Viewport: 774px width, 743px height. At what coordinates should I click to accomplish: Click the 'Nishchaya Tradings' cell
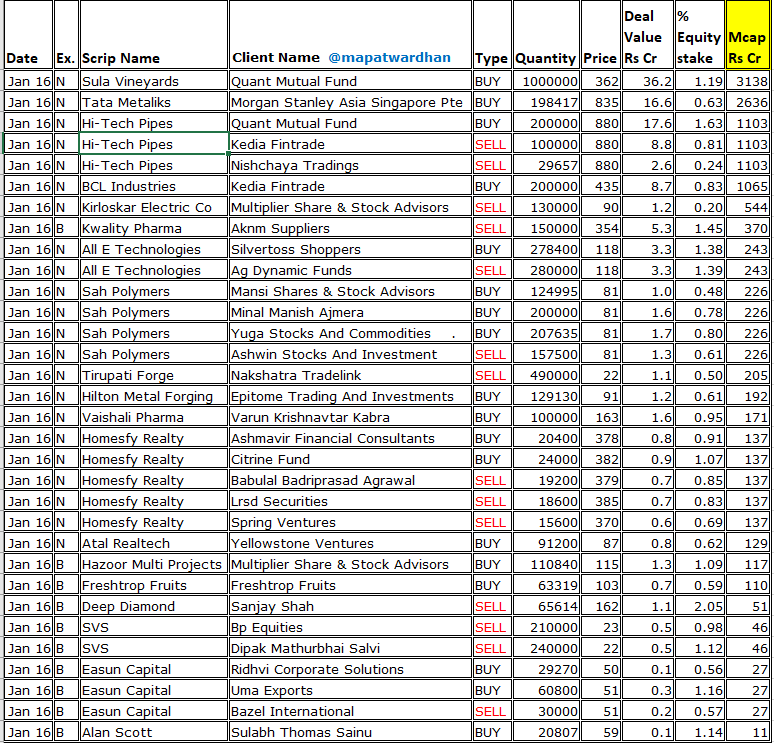pyautogui.click(x=350, y=165)
